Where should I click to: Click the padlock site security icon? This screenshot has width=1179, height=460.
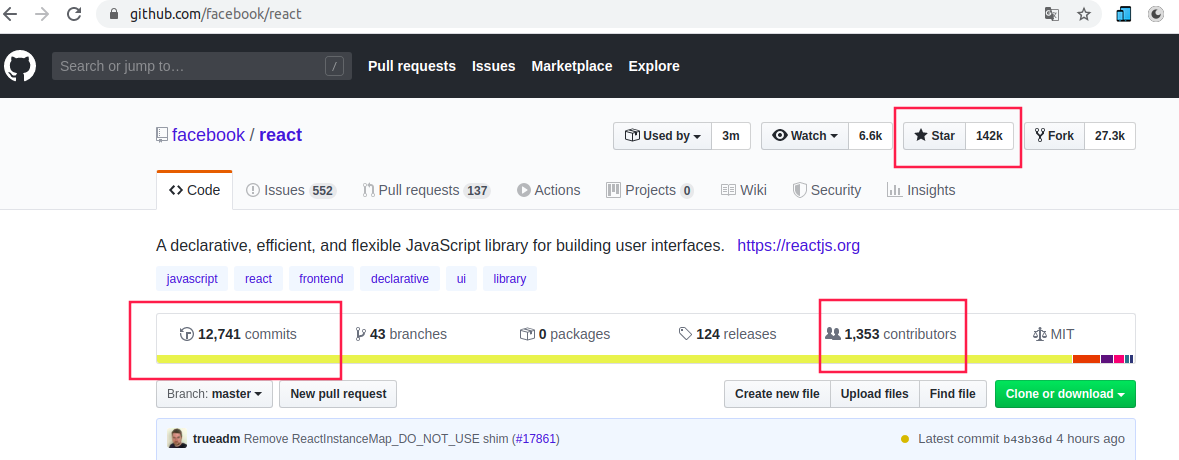[114, 14]
